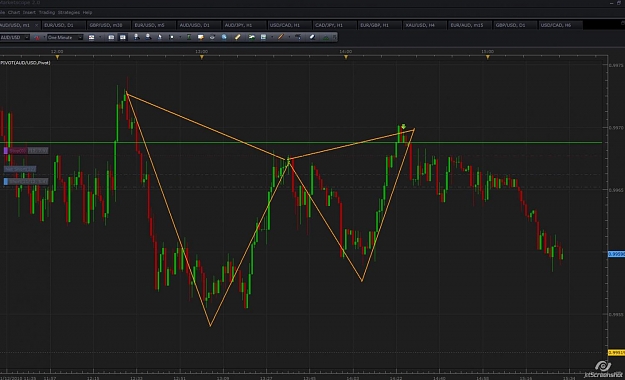Open the Help menu

(87, 12)
